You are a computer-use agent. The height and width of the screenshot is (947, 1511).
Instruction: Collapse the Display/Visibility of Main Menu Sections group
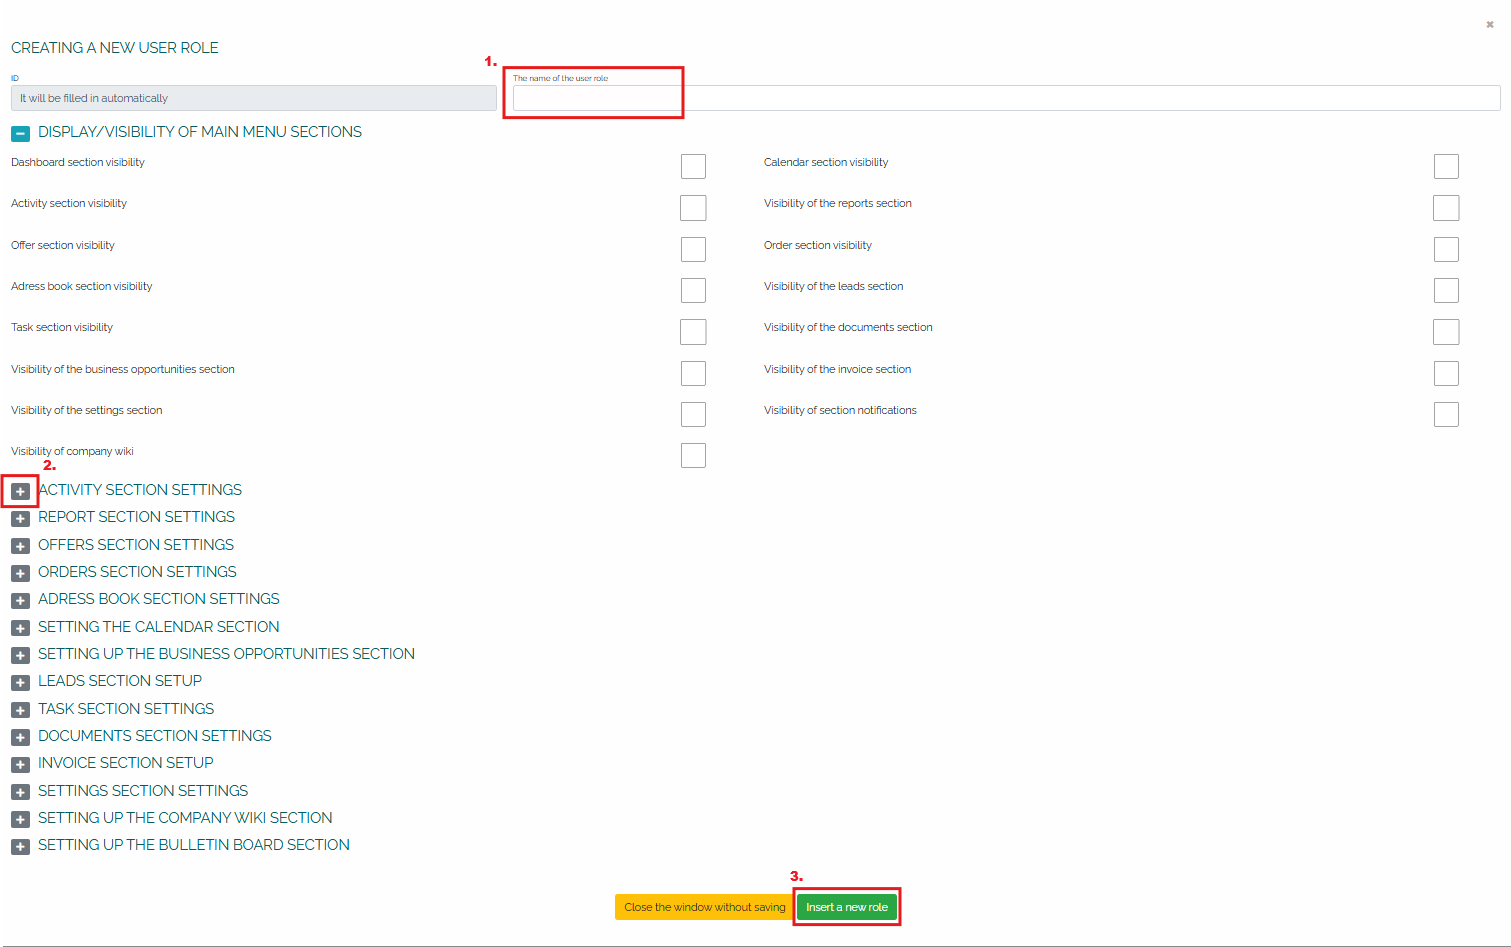pyautogui.click(x=20, y=133)
